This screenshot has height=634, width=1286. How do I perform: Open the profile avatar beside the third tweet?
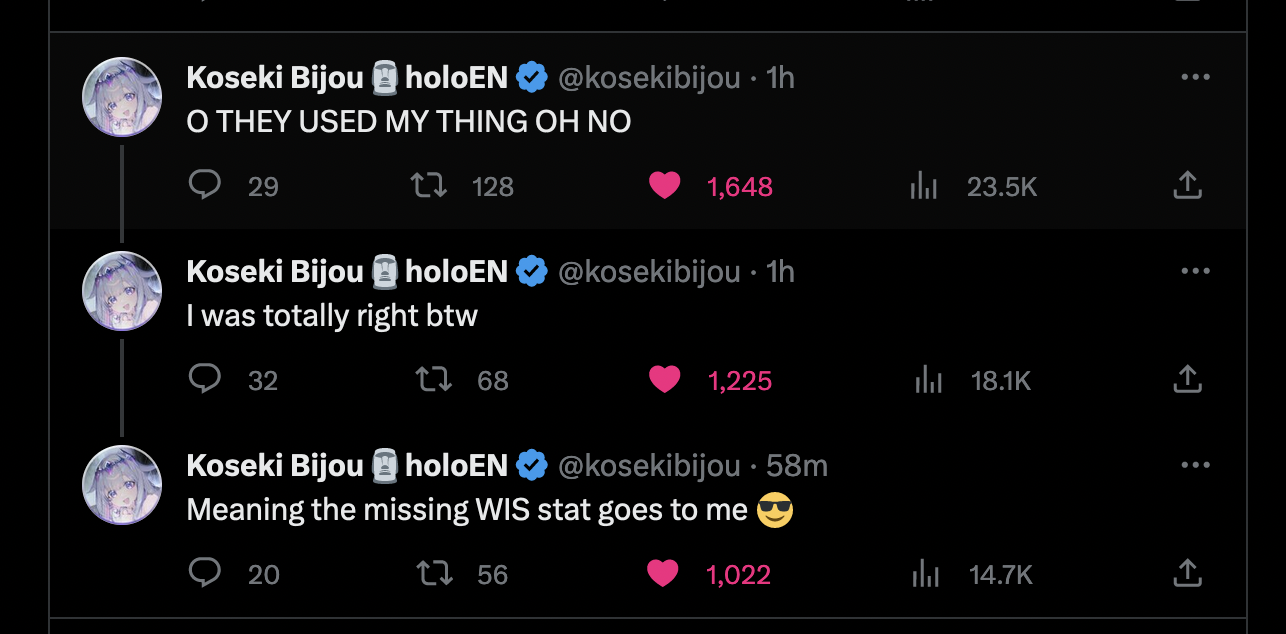[x=122, y=485]
